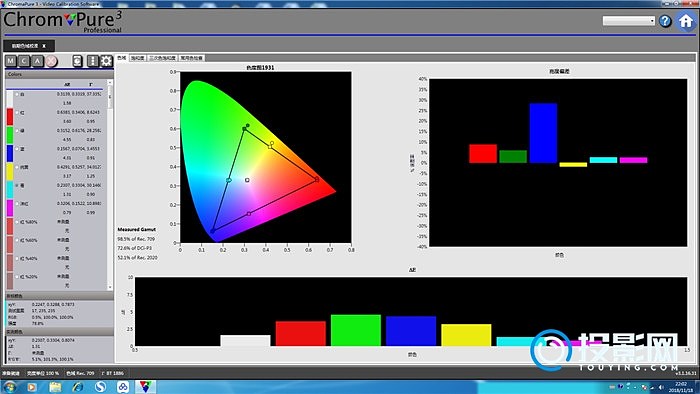Click the C continuous measure button
Viewport: 700px width, 394px height.
click(x=24, y=61)
